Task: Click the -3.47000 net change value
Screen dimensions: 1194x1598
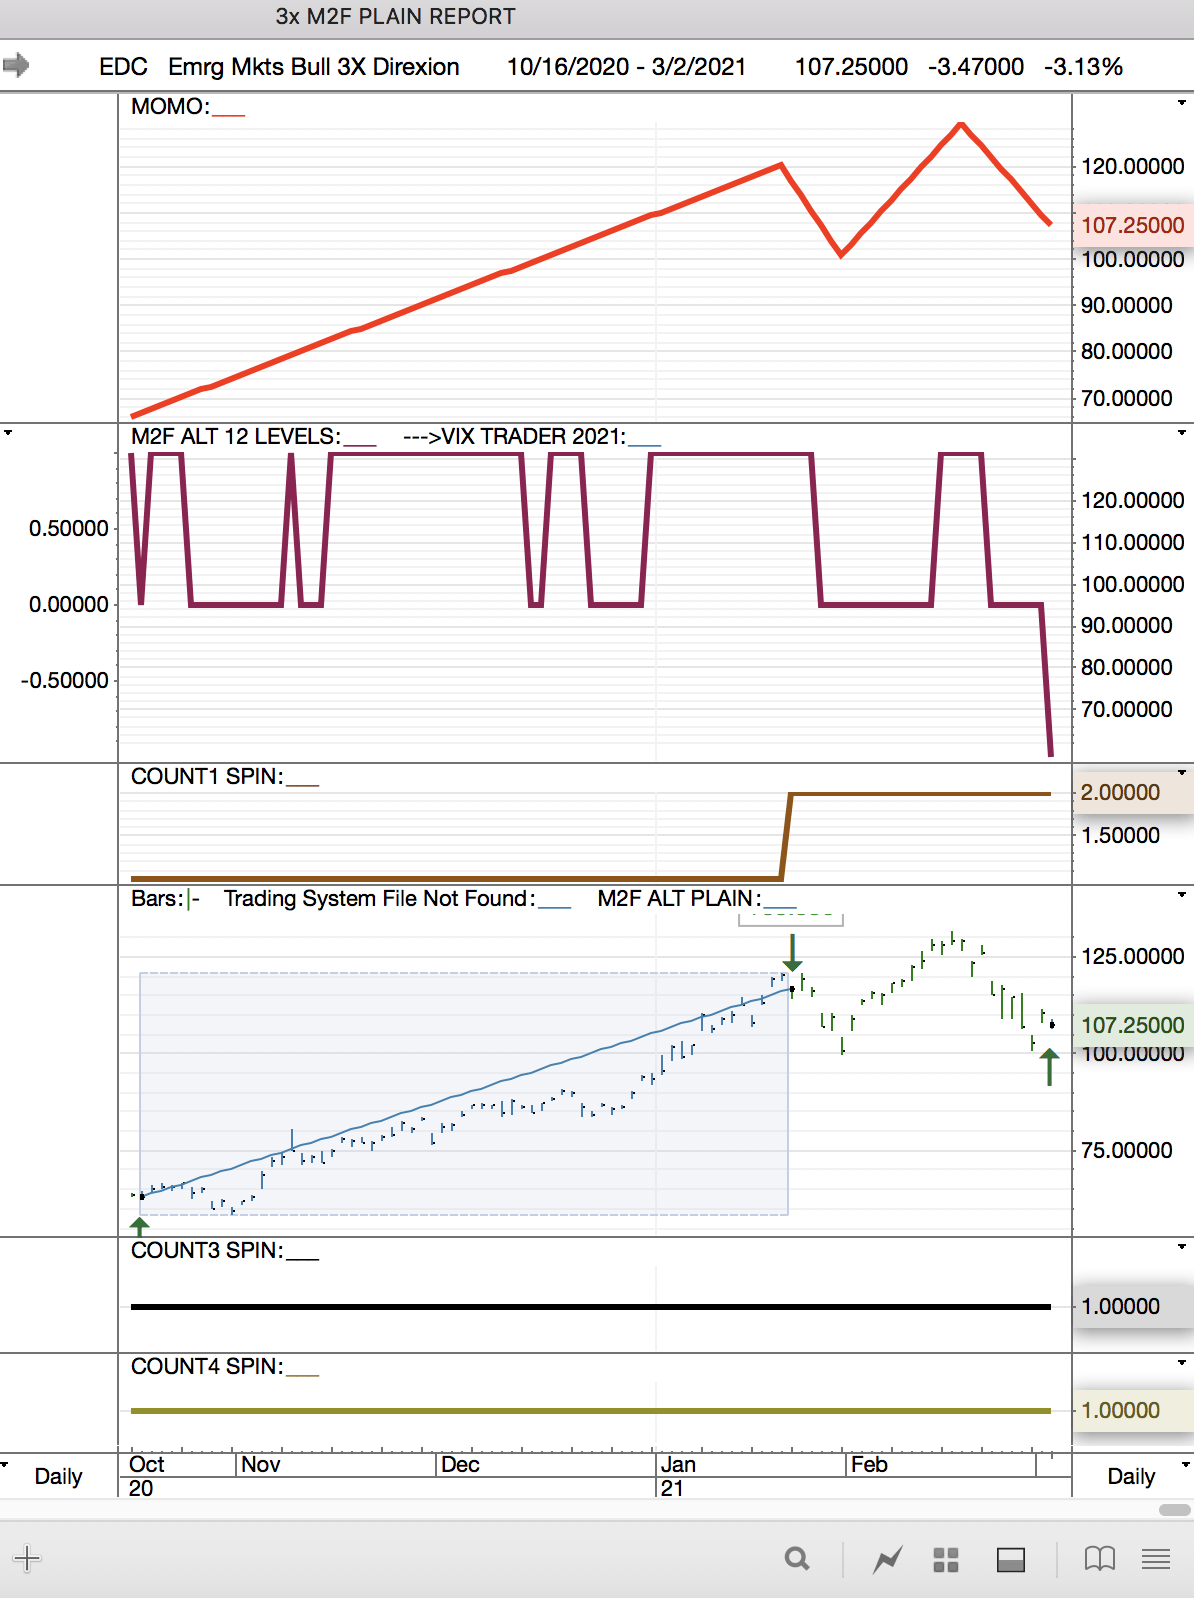Action: coord(976,66)
